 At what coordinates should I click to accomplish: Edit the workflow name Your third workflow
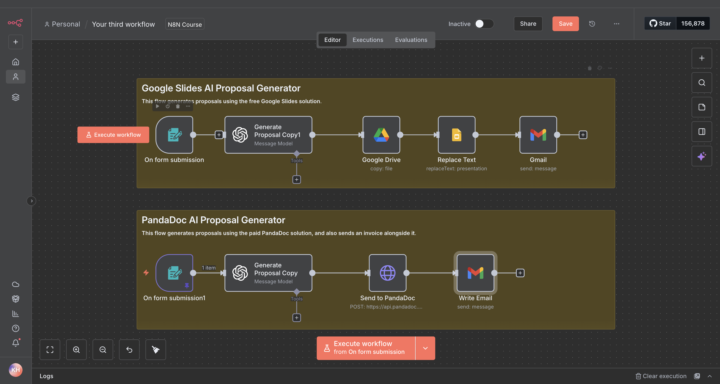[123, 24]
